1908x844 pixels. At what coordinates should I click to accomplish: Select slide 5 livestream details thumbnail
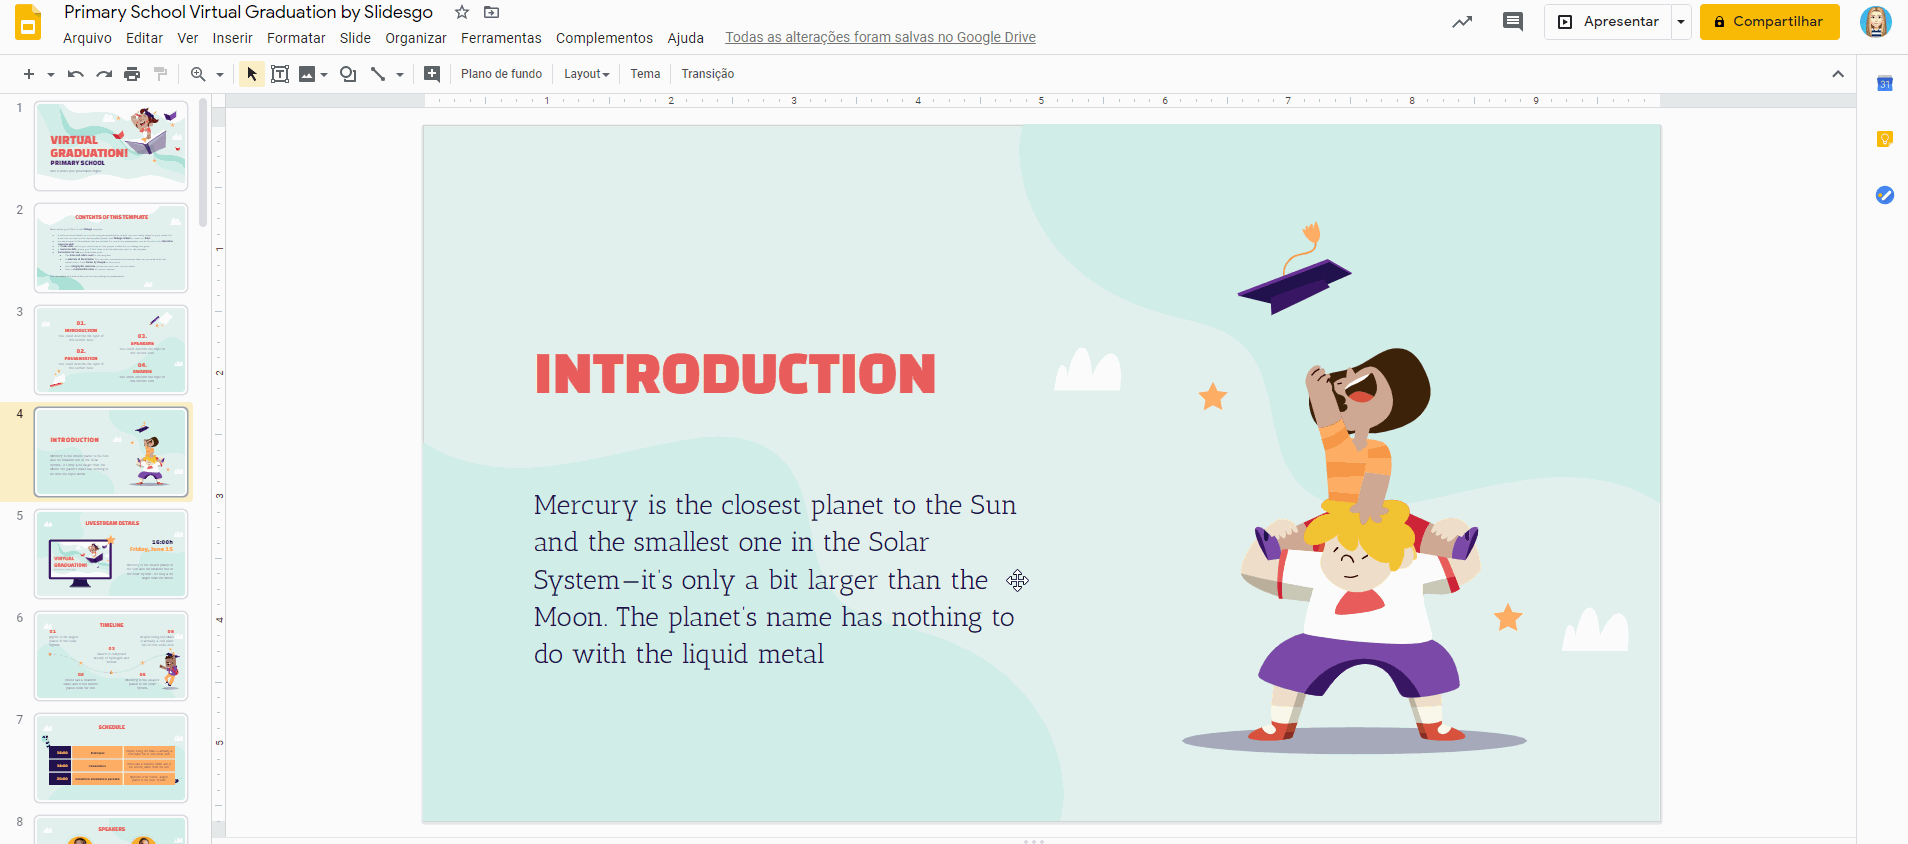click(x=111, y=554)
